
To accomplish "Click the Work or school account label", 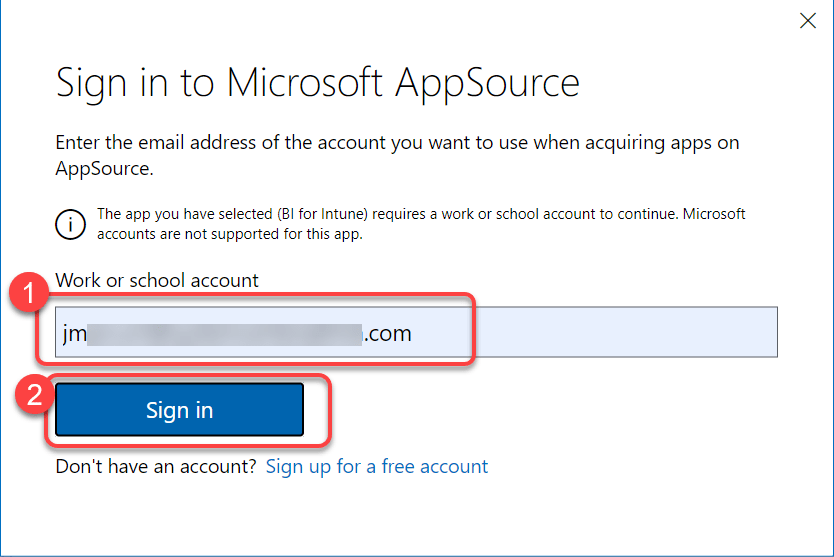I will click(x=157, y=281).
